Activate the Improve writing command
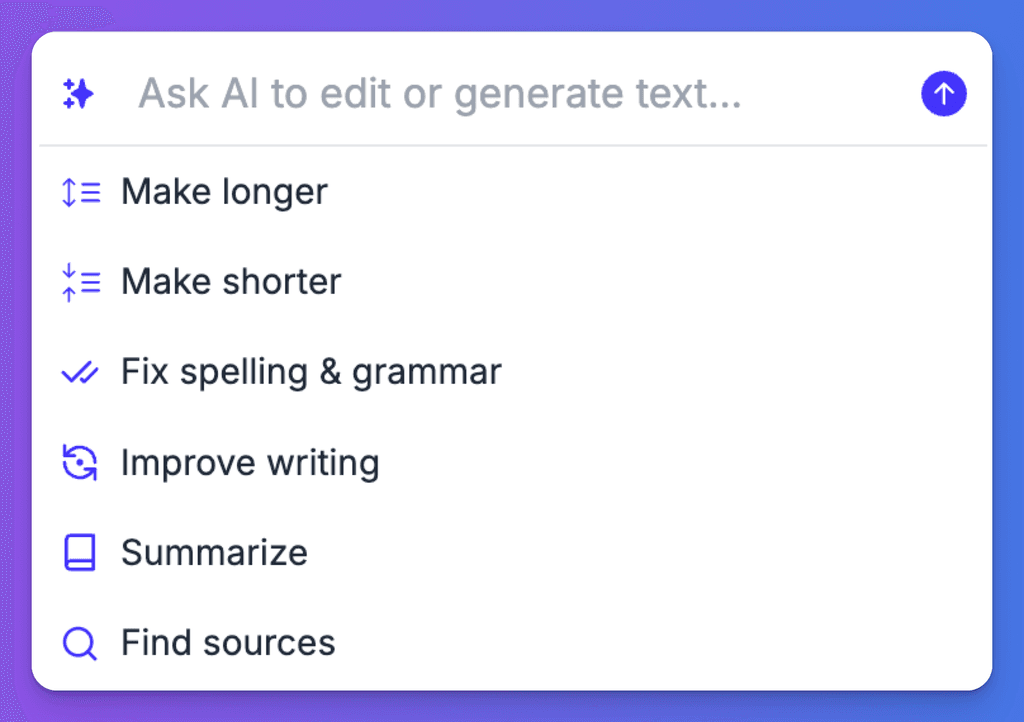 coord(250,462)
